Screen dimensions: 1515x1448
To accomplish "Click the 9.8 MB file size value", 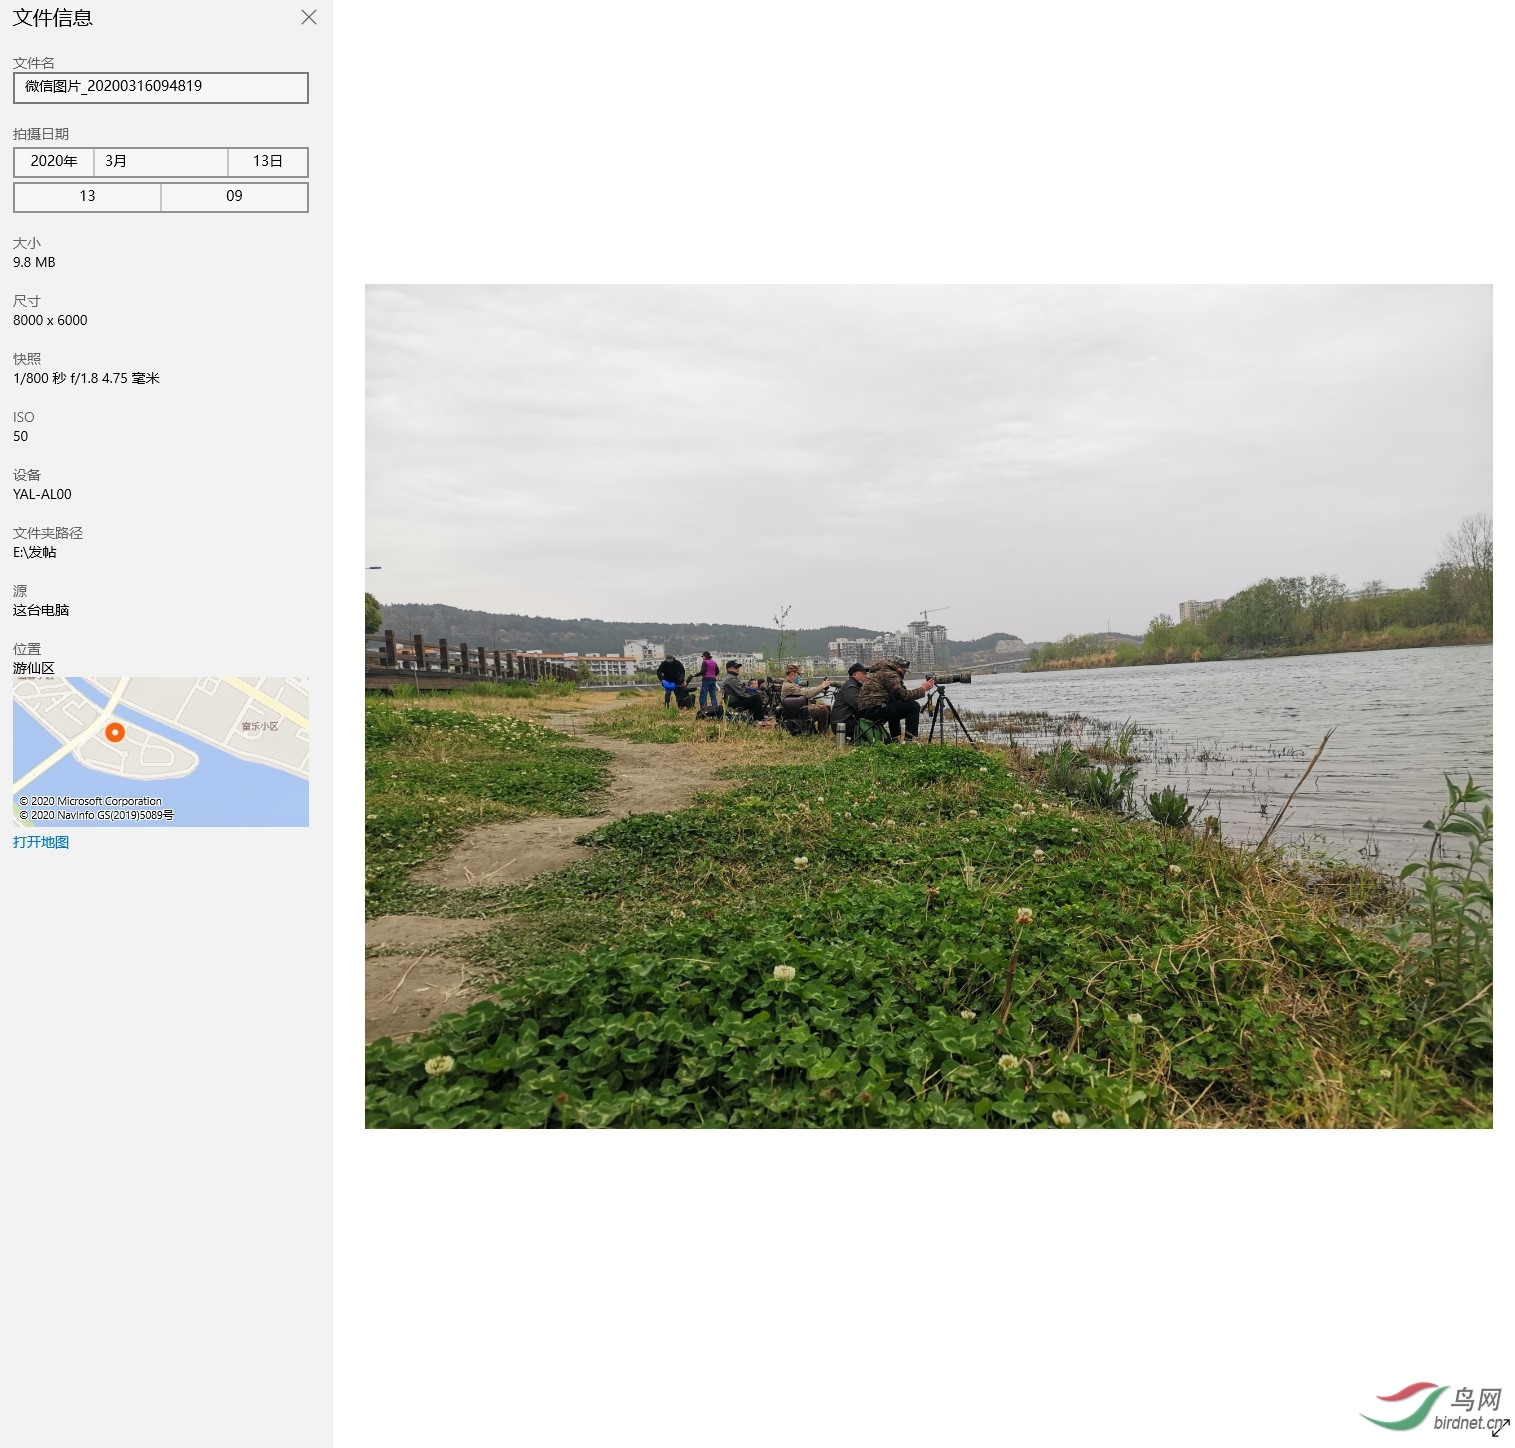I will coord(34,262).
